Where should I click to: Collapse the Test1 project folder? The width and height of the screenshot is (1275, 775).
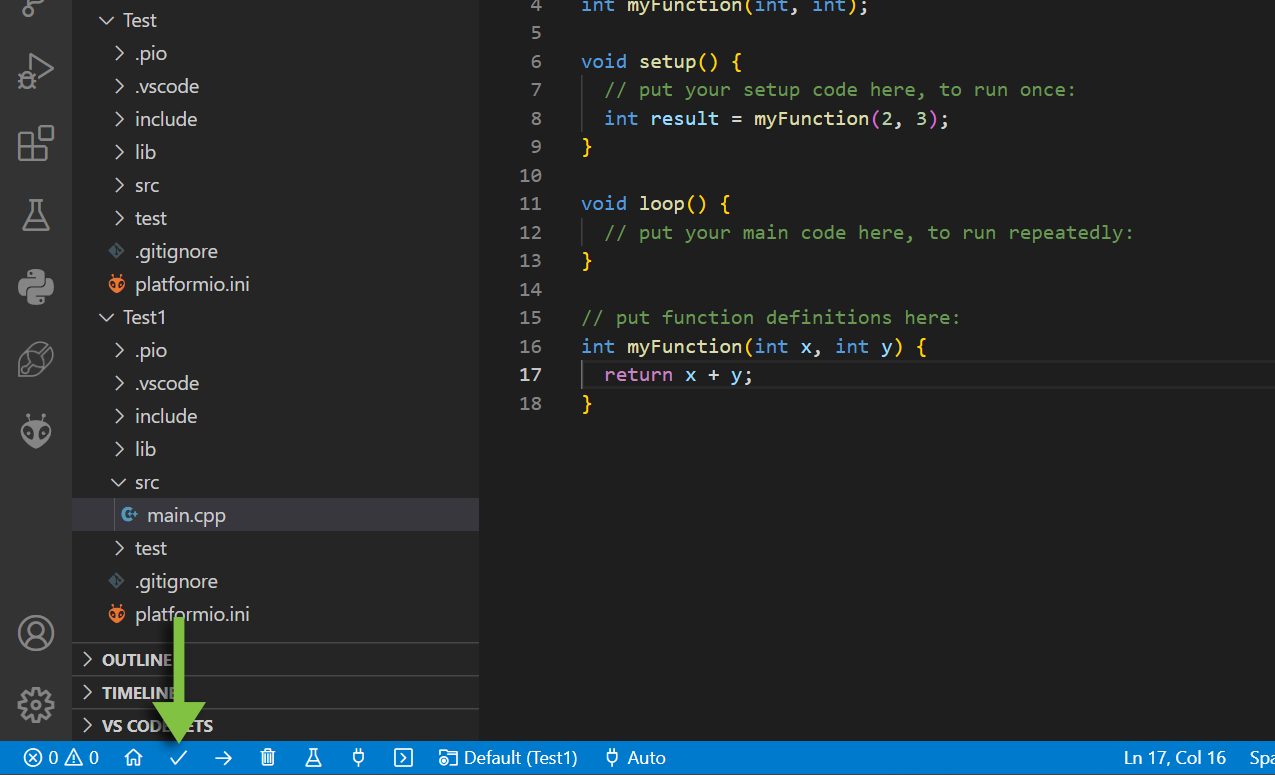275,317
